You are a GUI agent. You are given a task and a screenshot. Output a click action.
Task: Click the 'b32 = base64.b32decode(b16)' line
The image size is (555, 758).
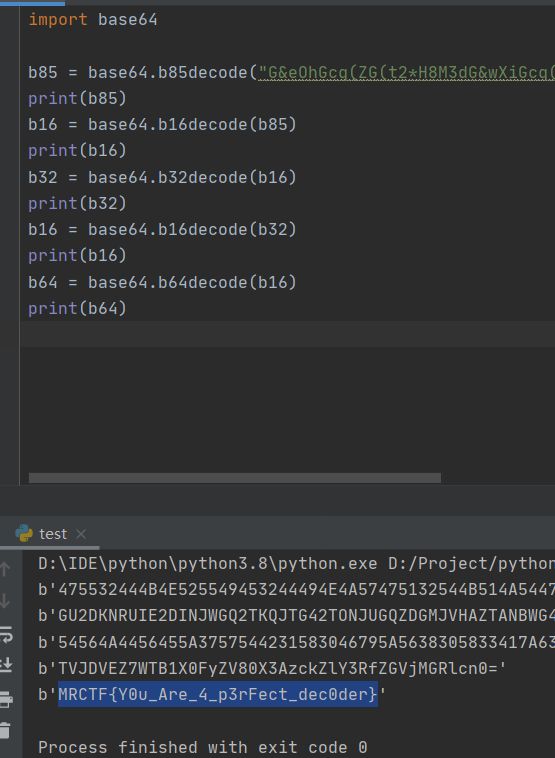[162, 177]
